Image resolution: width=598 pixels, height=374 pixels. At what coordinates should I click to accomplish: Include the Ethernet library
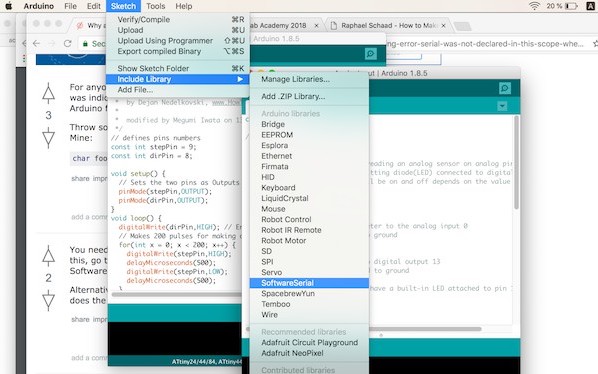point(309,156)
